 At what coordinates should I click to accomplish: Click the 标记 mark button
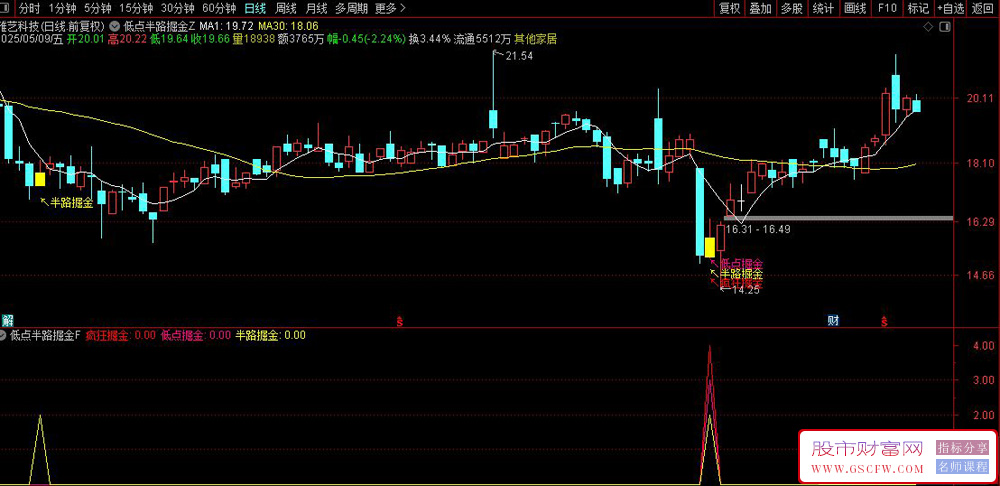click(x=918, y=8)
